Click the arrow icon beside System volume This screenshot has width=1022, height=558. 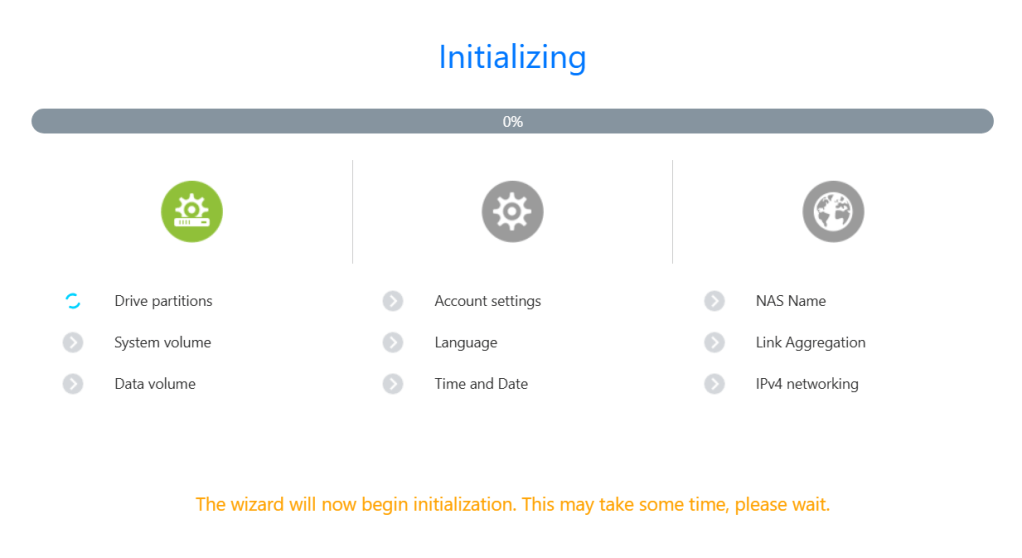[73, 343]
